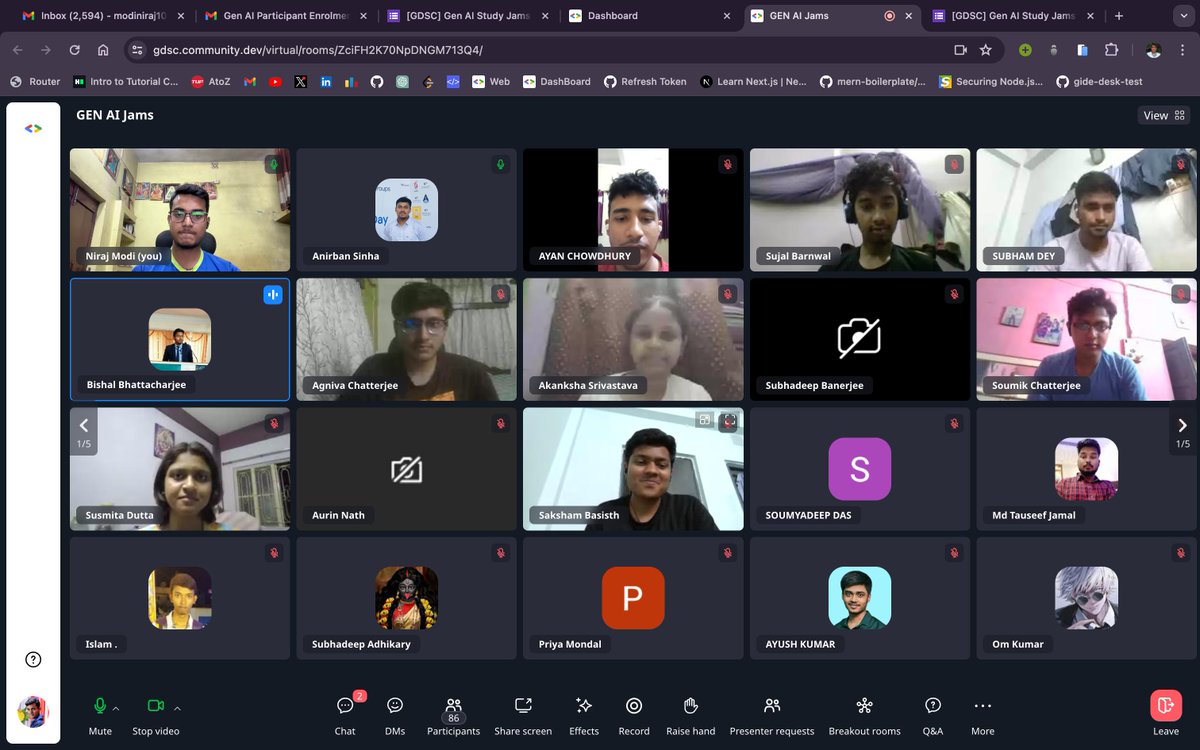Viewport: 1200px width, 750px height.
Task: Switch to the Dashboard browser tab
Action: pyautogui.click(x=650, y=16)
